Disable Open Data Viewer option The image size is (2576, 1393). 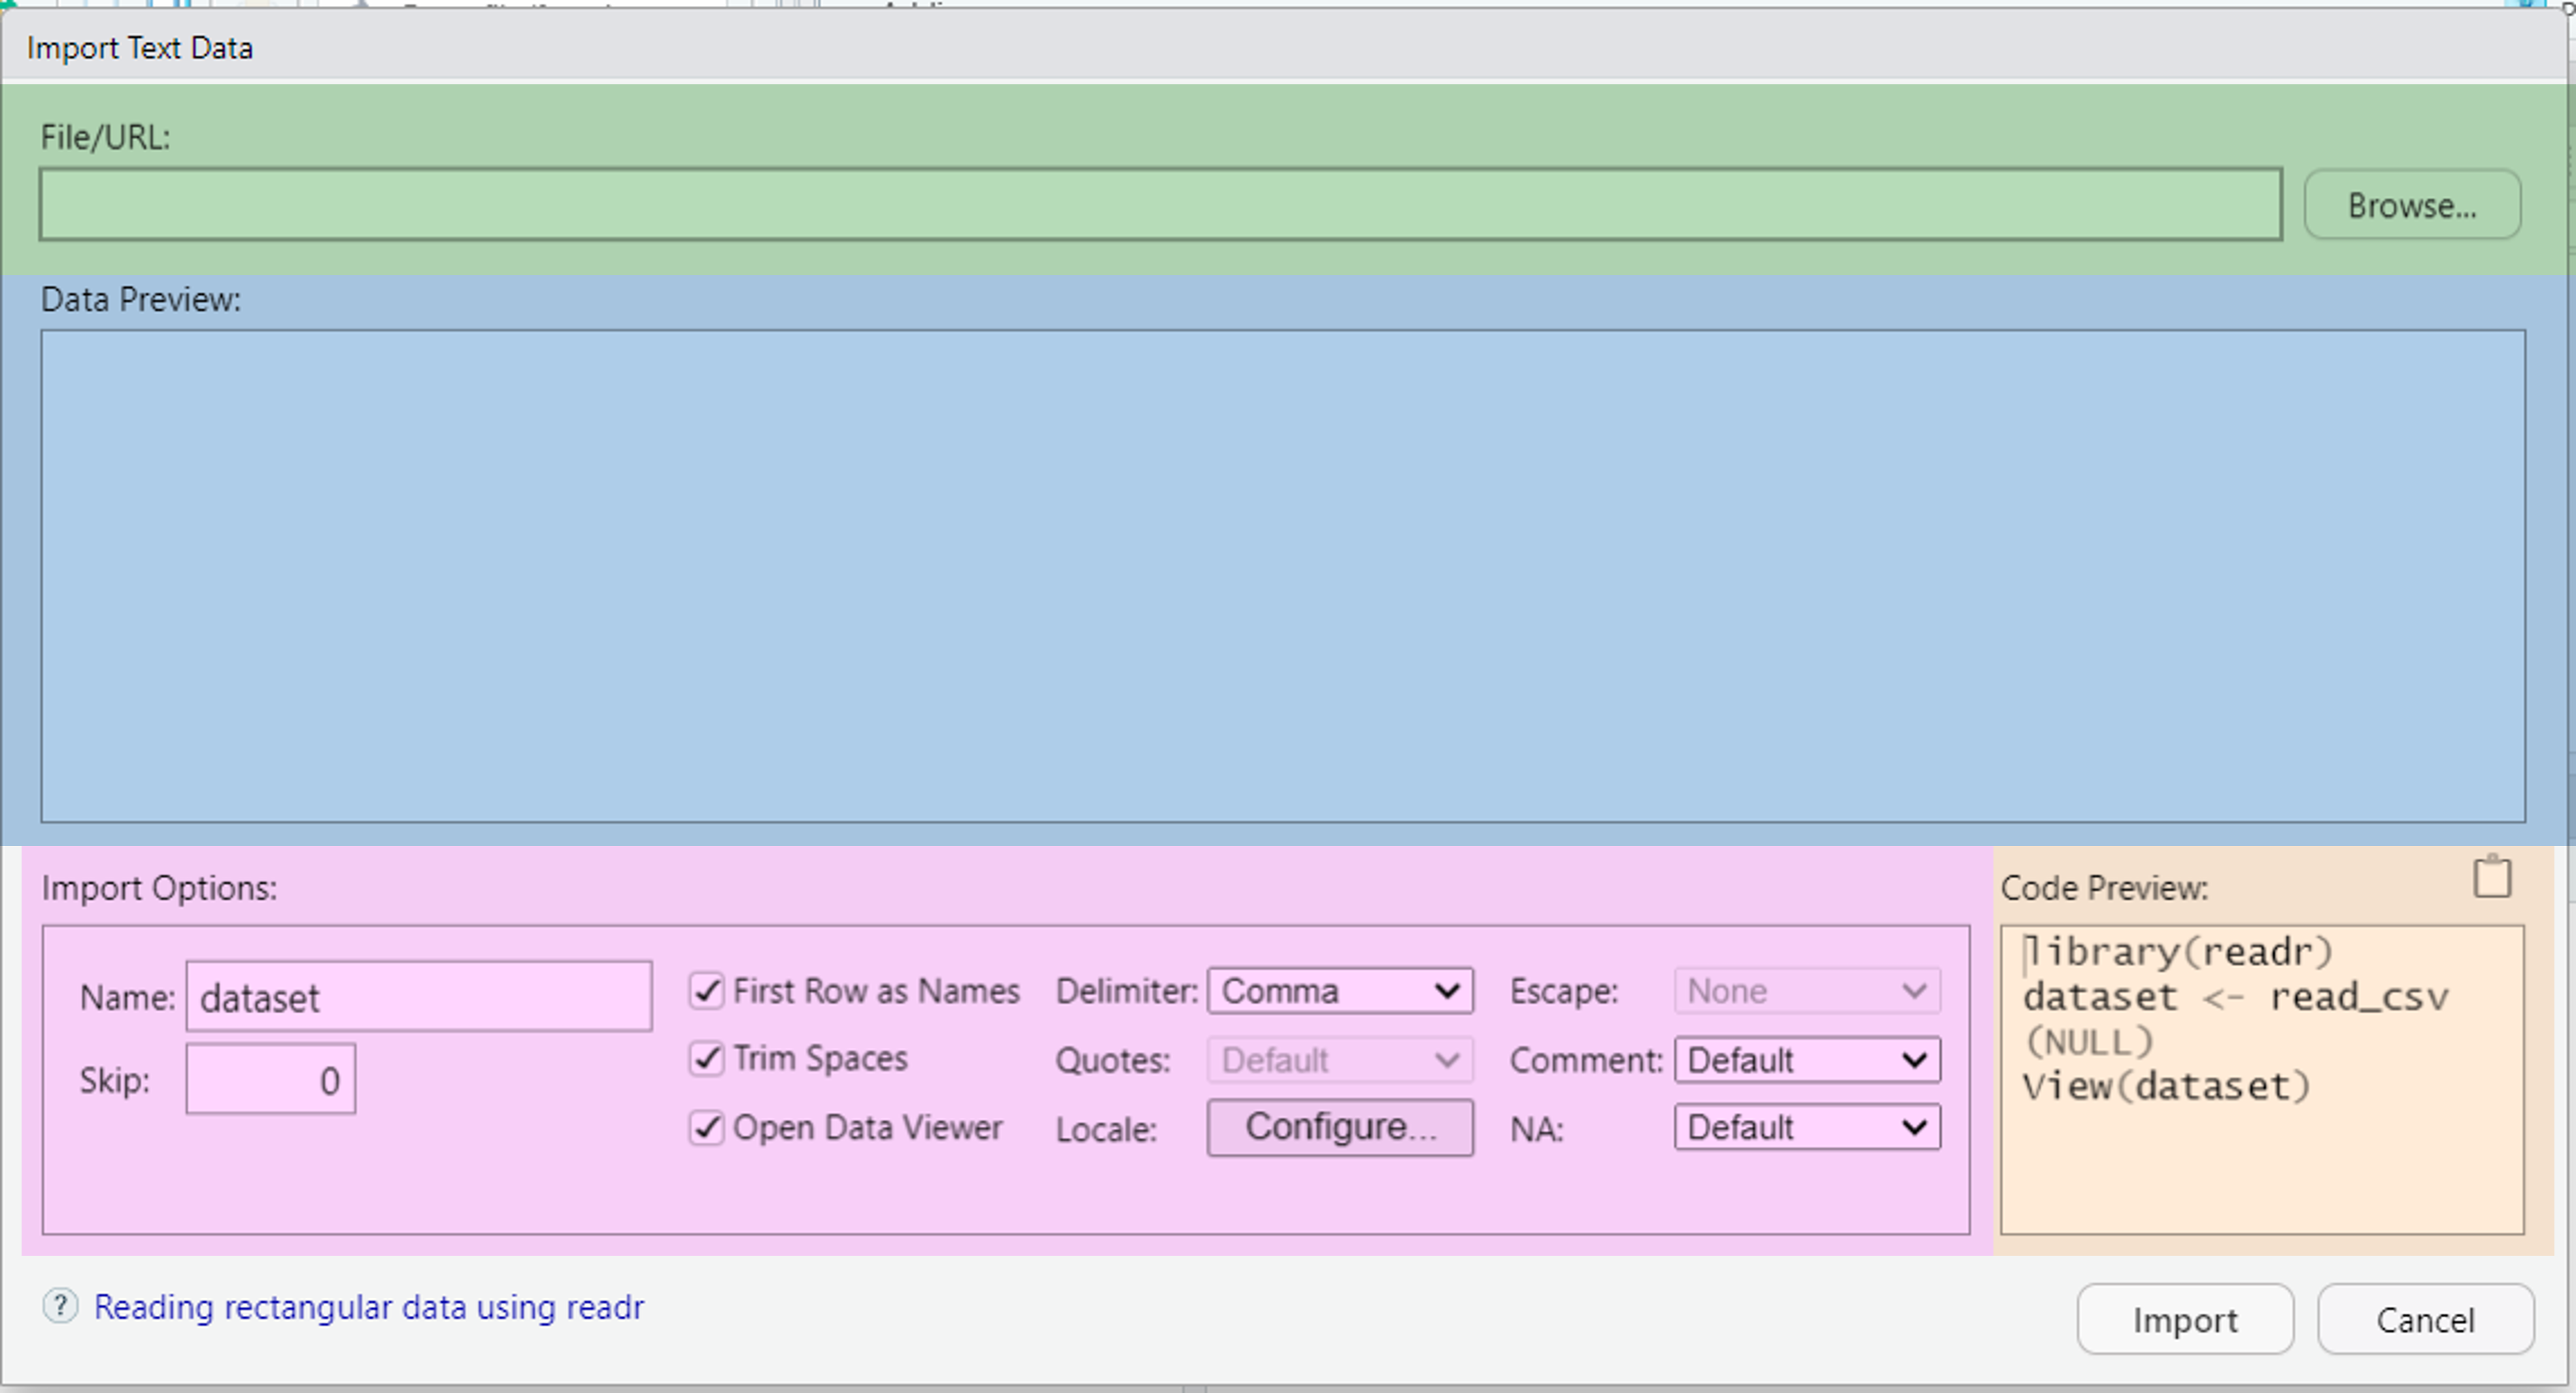click(x=707, y=1127)
